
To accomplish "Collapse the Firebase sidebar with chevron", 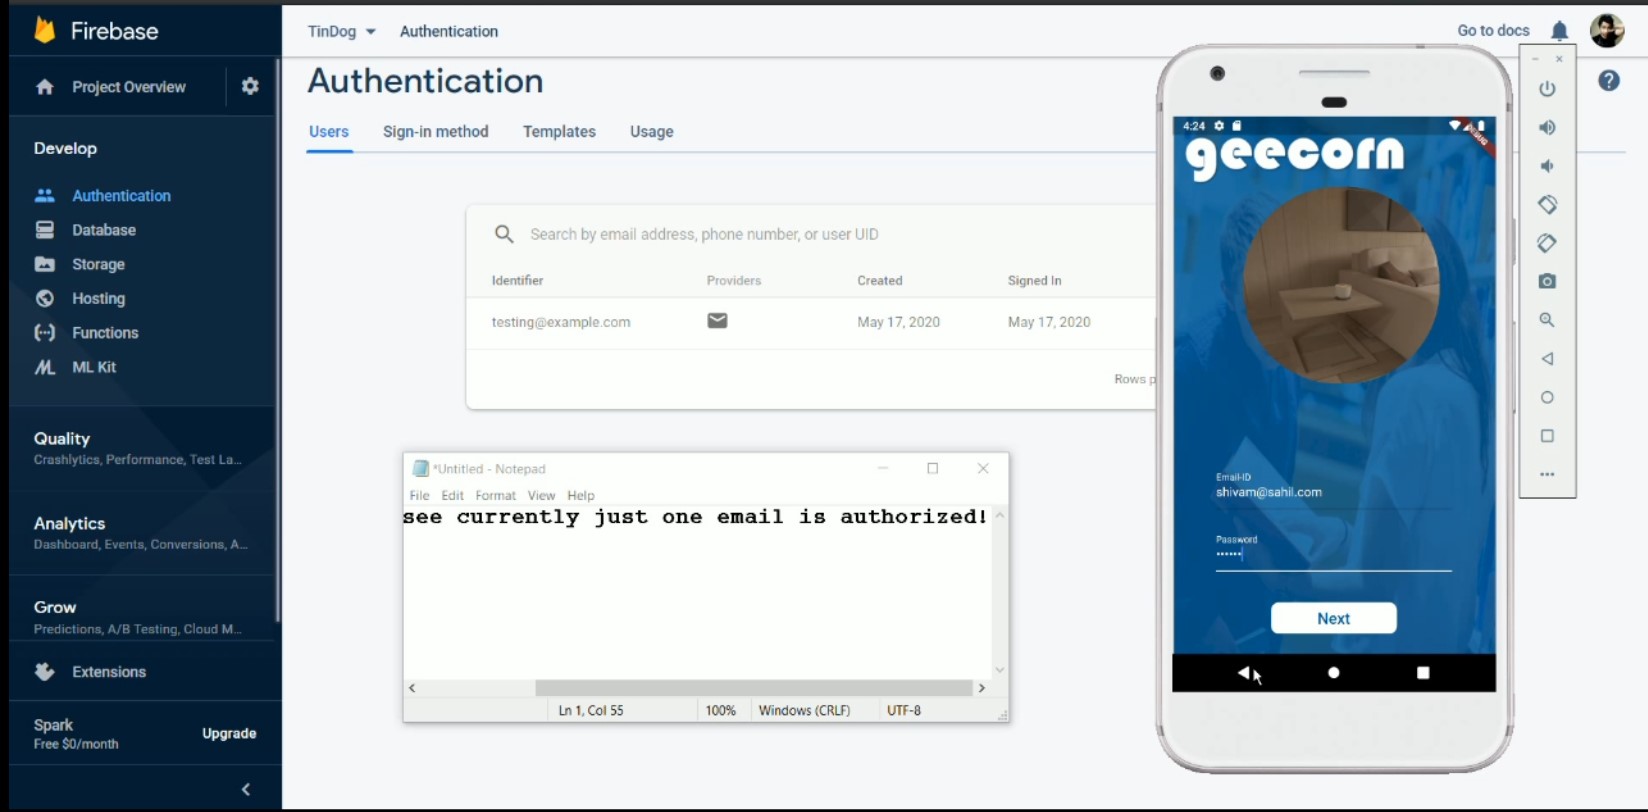I will coord(246,789).
